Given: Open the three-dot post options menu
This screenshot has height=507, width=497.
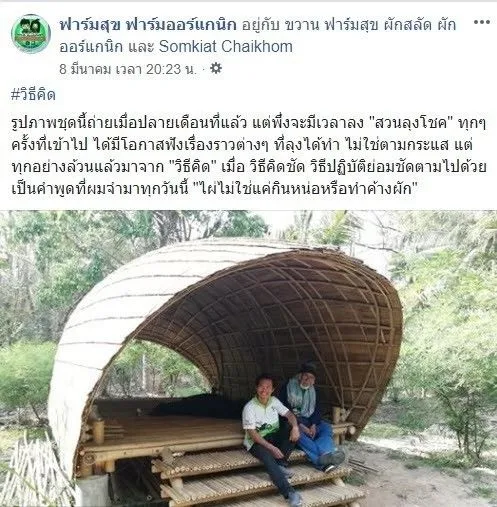Looking at the screenshot, I should (x=481, y=23).
